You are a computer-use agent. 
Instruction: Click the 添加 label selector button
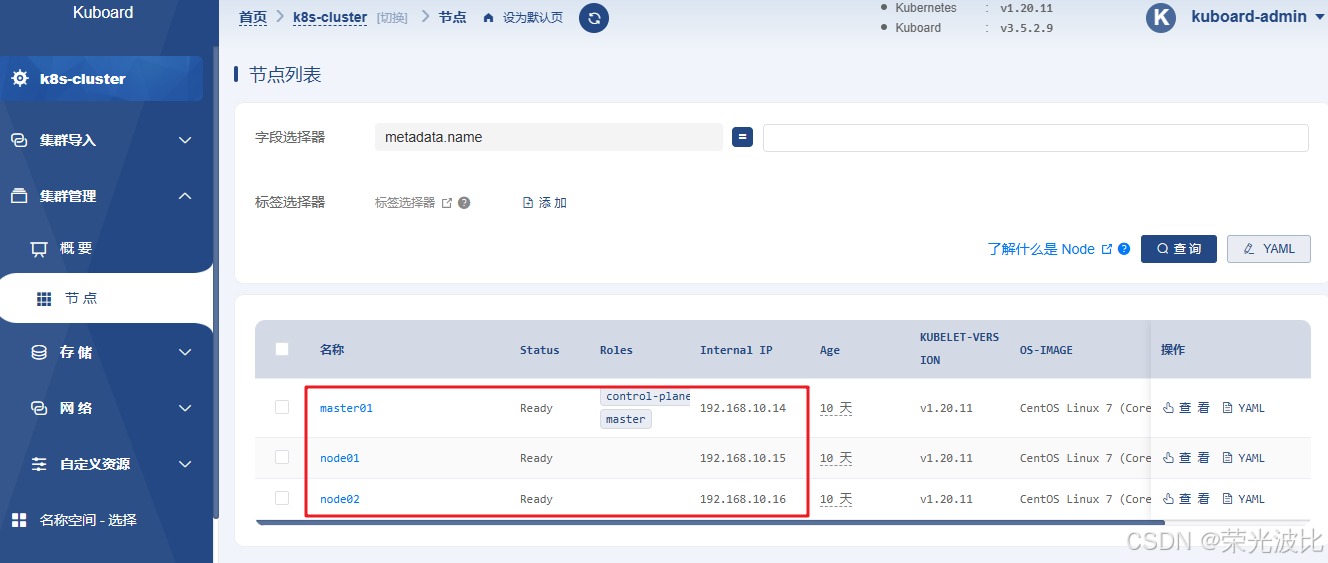pos(545,203)
